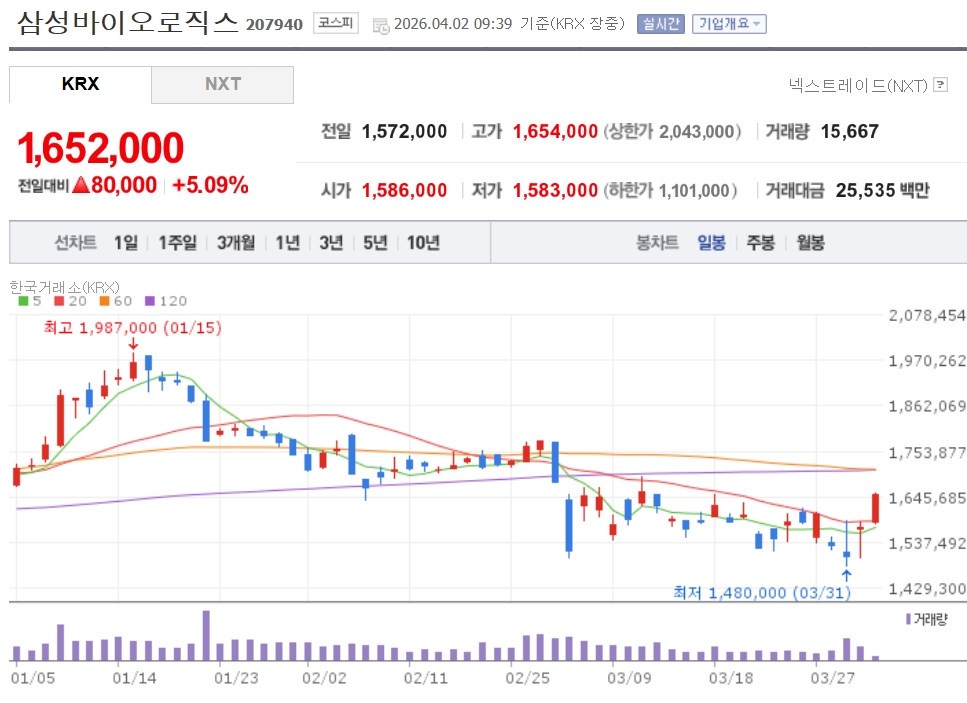This screenshot has width=967, height=703.
Task: Click the trading value 25,535 백만
Action: tap(883, 191)
